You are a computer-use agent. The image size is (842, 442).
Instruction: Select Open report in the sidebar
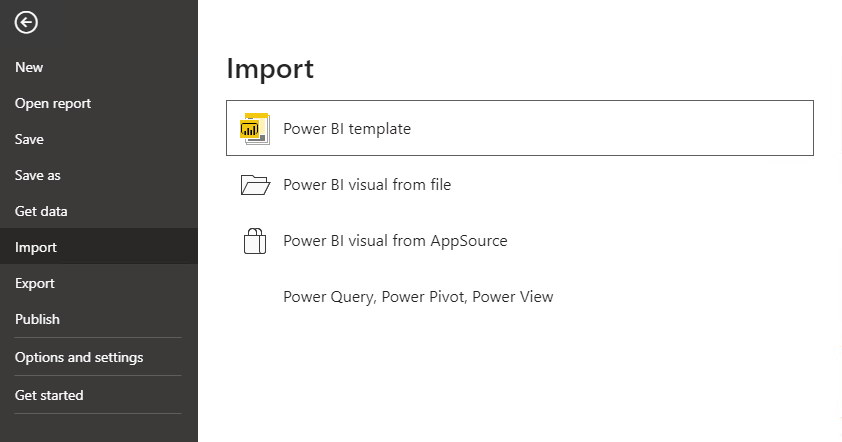(x=53, y=103)
